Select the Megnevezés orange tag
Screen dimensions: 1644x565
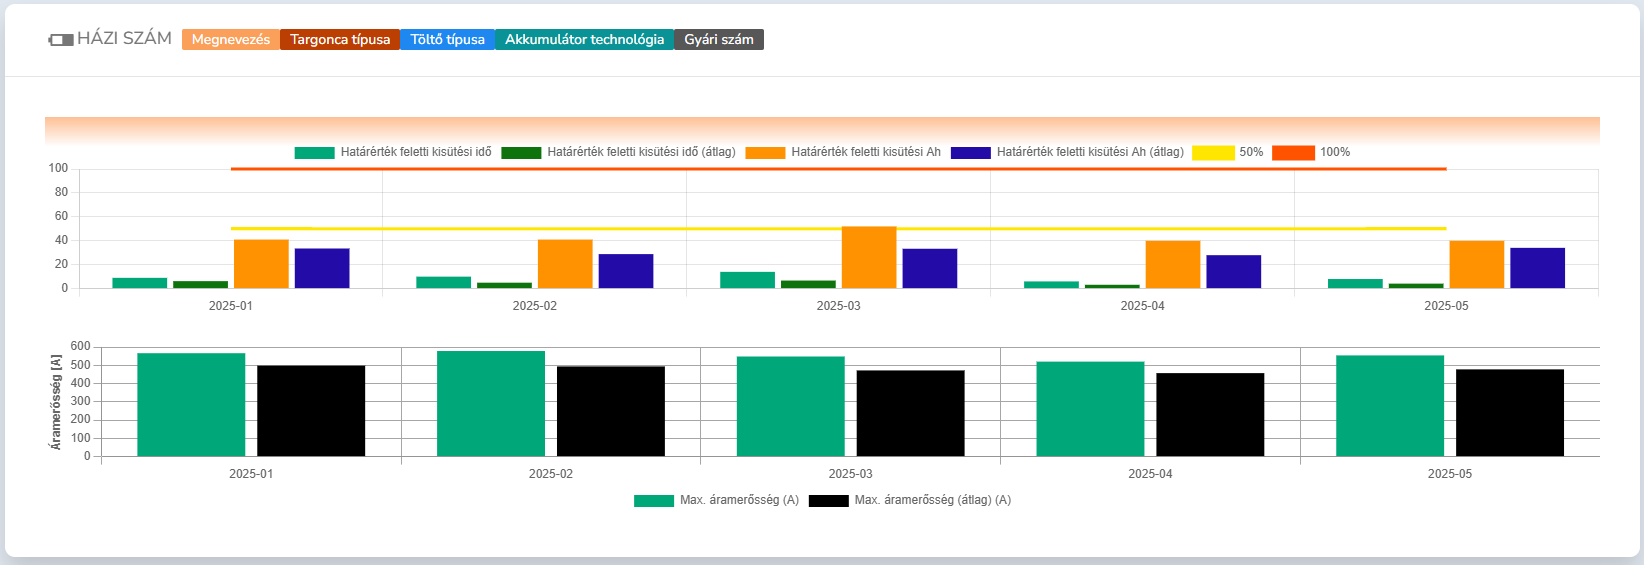[231, 40]
